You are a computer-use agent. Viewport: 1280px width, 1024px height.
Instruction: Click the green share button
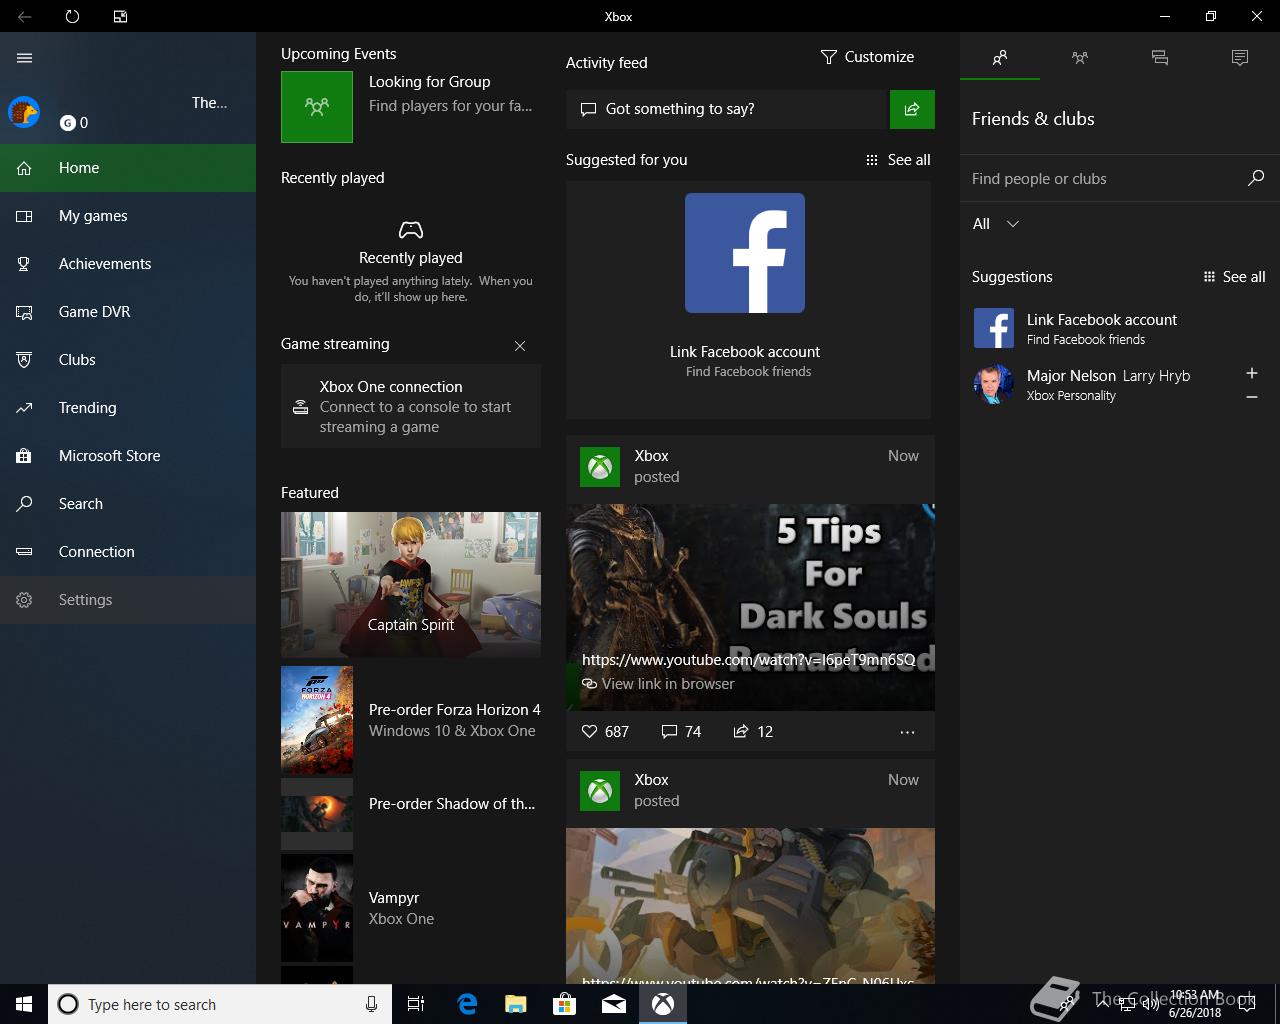[x=912, y=109]
